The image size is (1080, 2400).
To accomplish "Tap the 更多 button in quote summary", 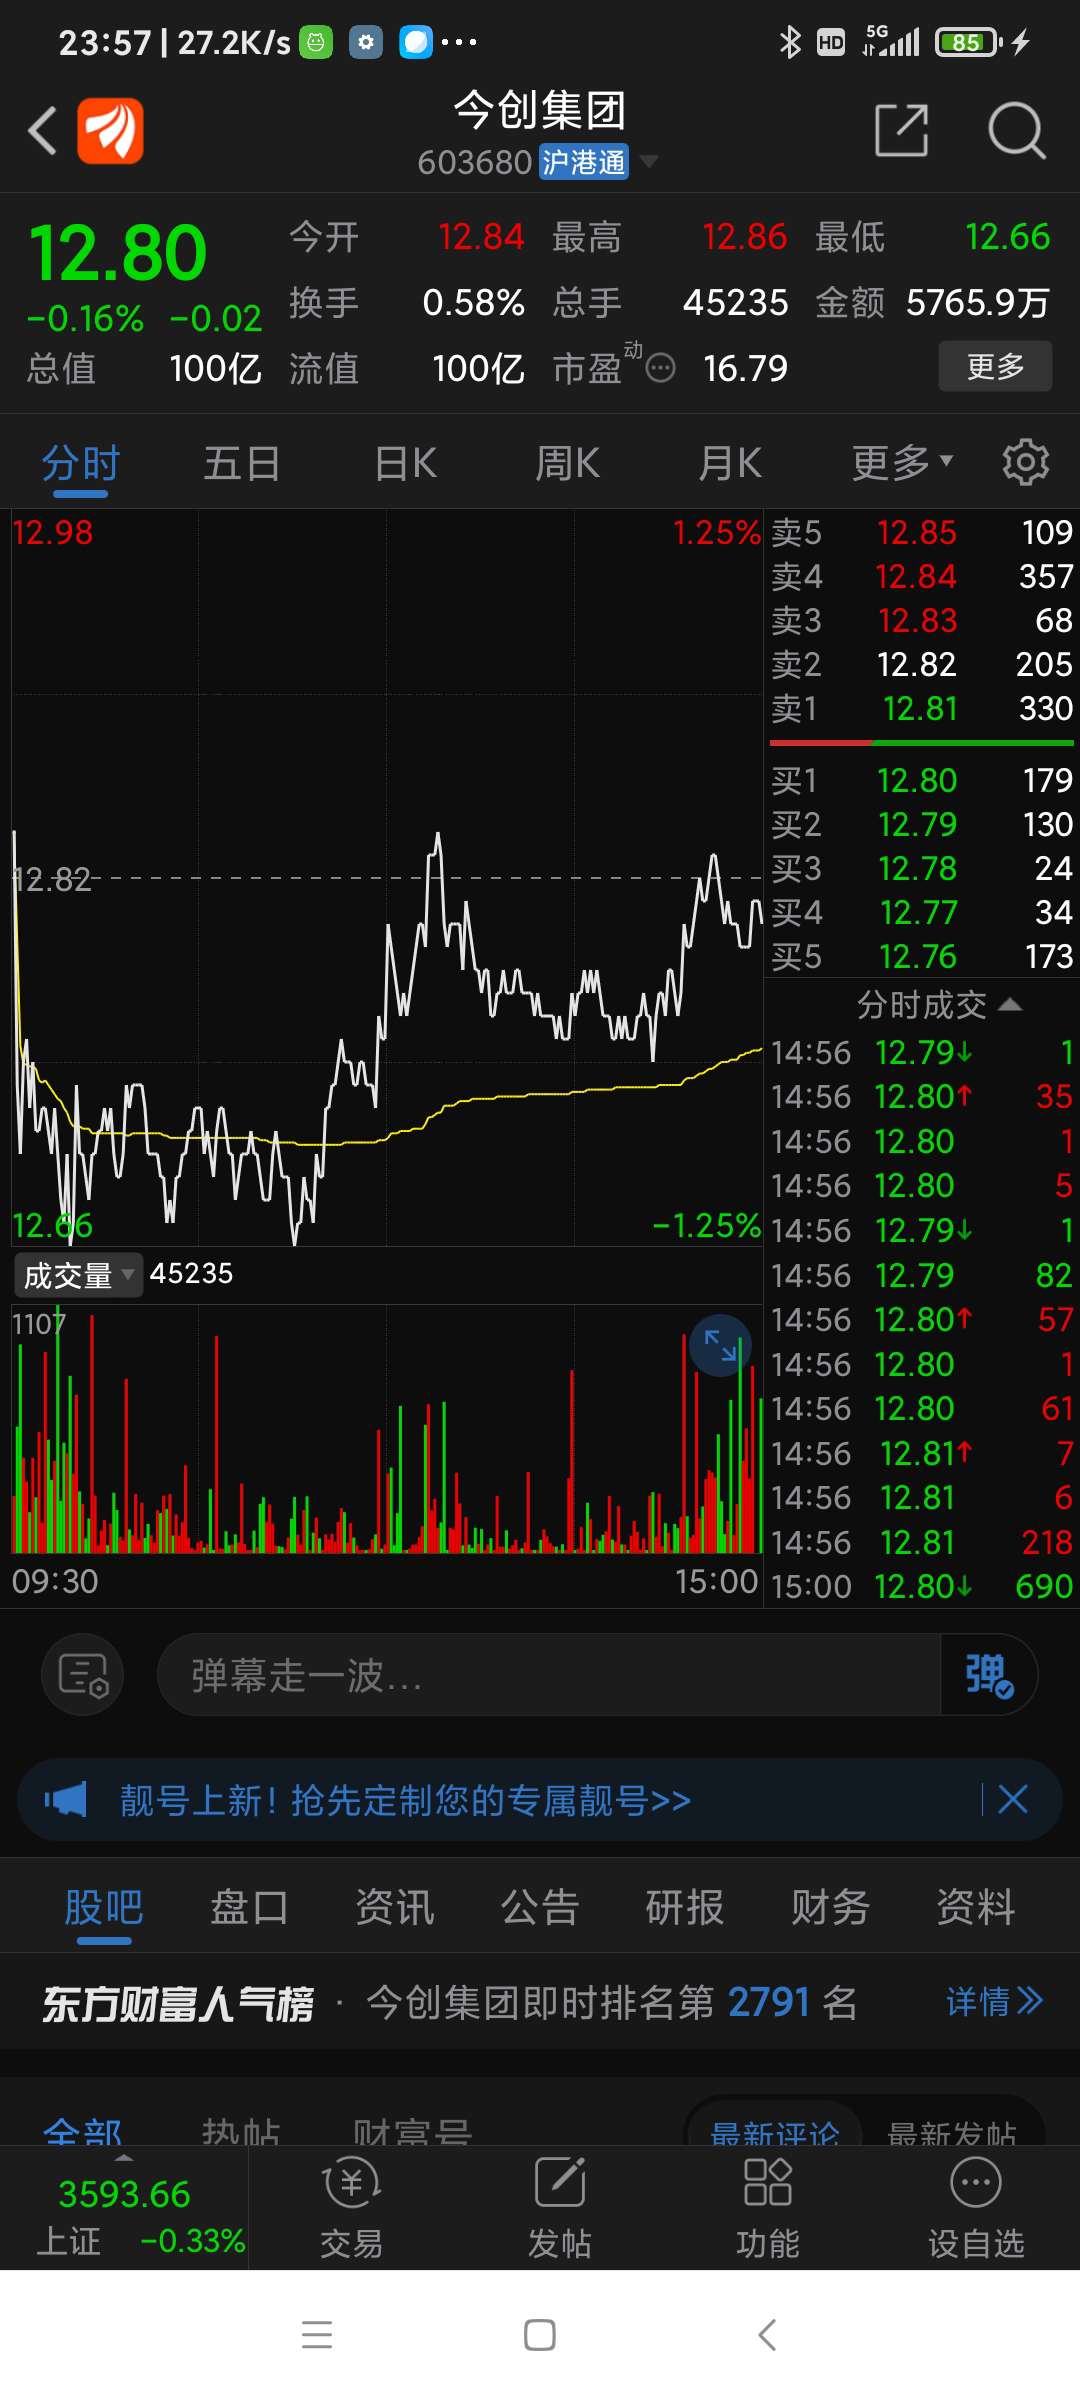I will pyautogui.click(x=995, y=366).
